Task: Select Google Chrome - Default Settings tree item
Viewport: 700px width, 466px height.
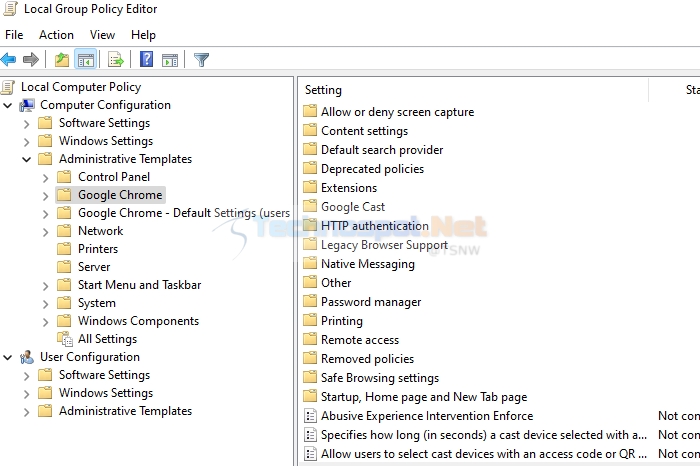Action: click(183, 213)
